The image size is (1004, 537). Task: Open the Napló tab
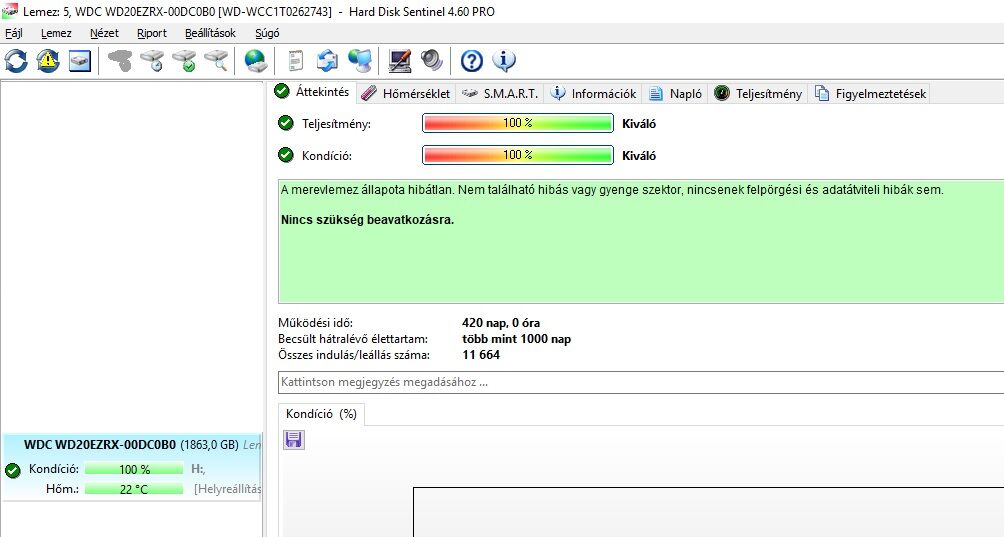pyautogui.click(x=675, y=93)
